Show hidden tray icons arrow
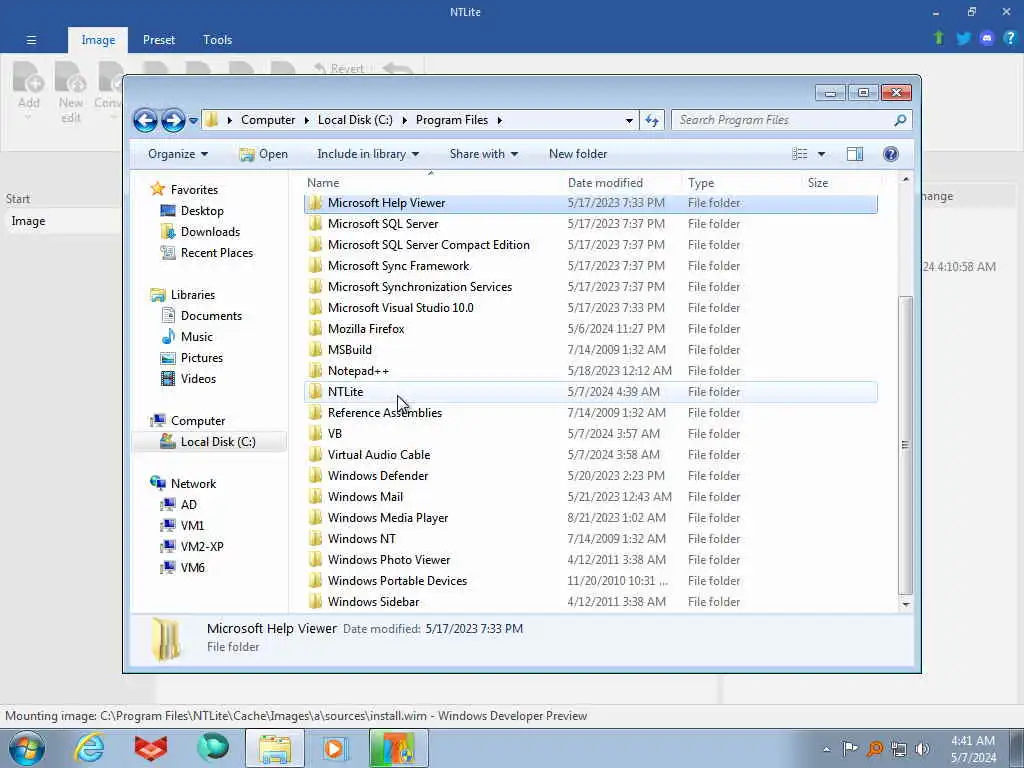The image size is (1024, 768). 827,750
